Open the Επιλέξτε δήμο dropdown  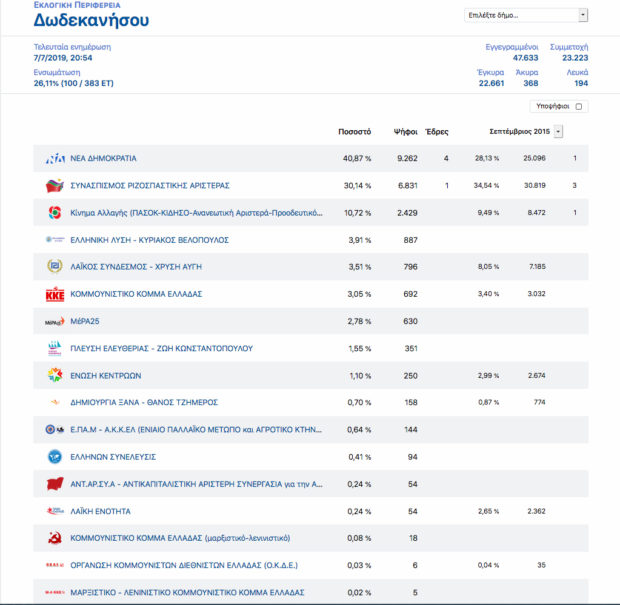526,15
